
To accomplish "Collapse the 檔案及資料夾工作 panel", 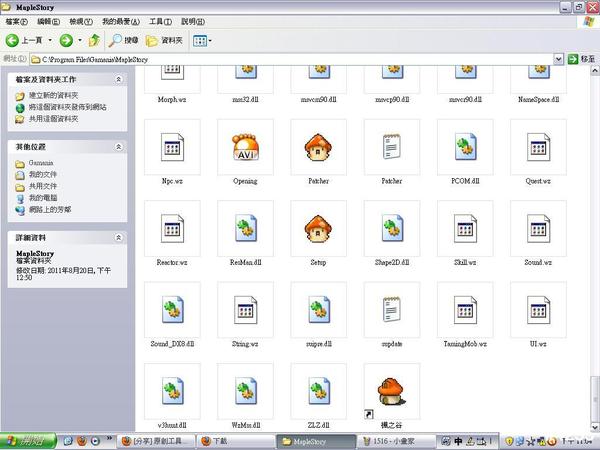I will [120, 78].
